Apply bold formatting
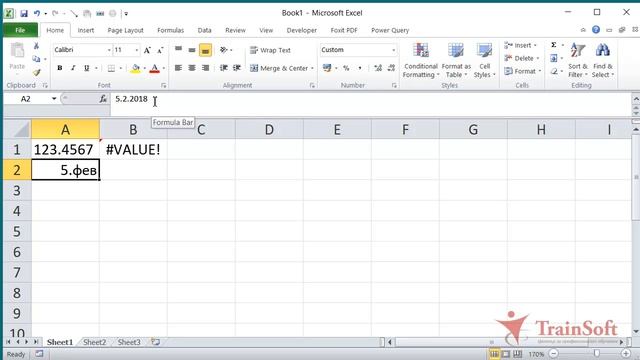This screenshot has height=360, width=640. point(60,68)
